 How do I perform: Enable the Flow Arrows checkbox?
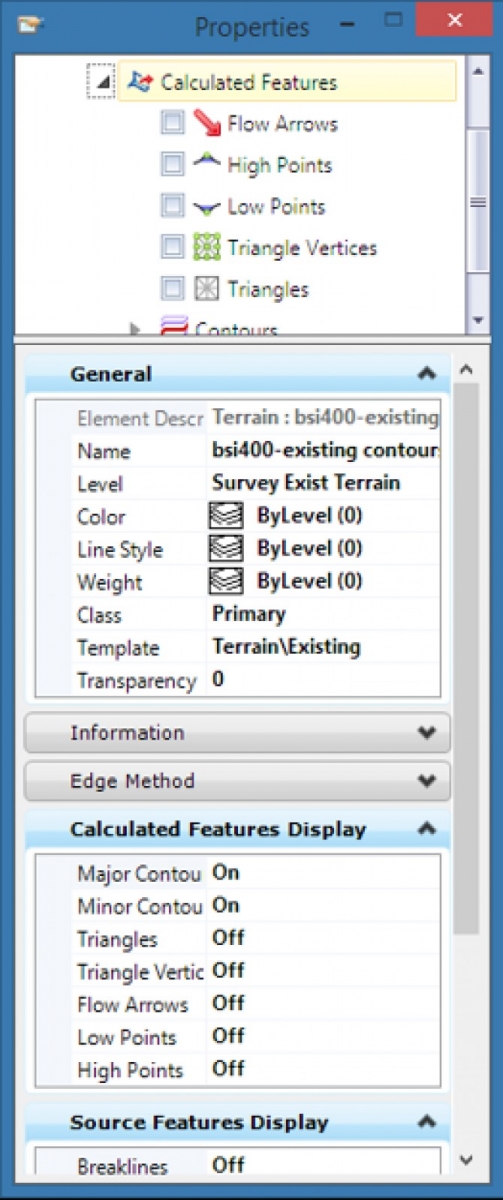click(172, 123)
